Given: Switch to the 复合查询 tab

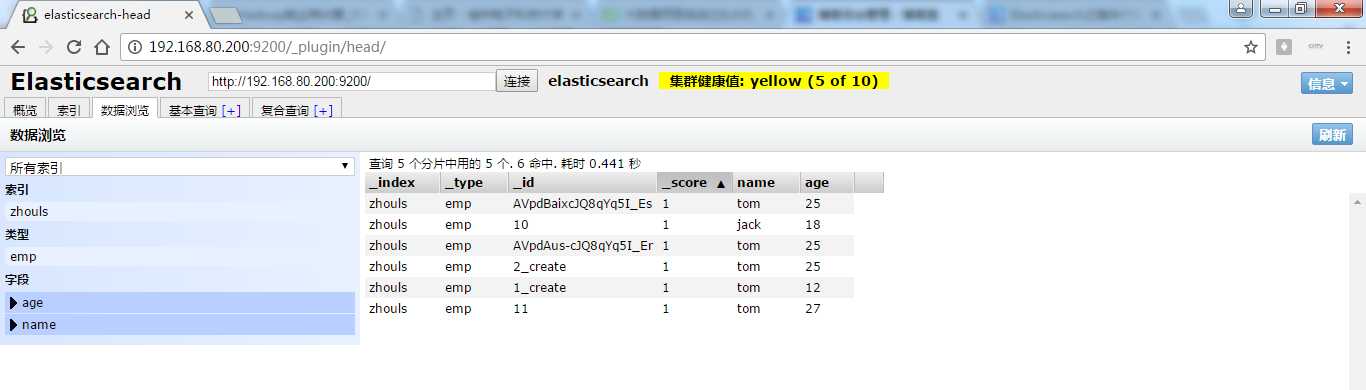Looking at the screenshot, I should pos(285,110).
